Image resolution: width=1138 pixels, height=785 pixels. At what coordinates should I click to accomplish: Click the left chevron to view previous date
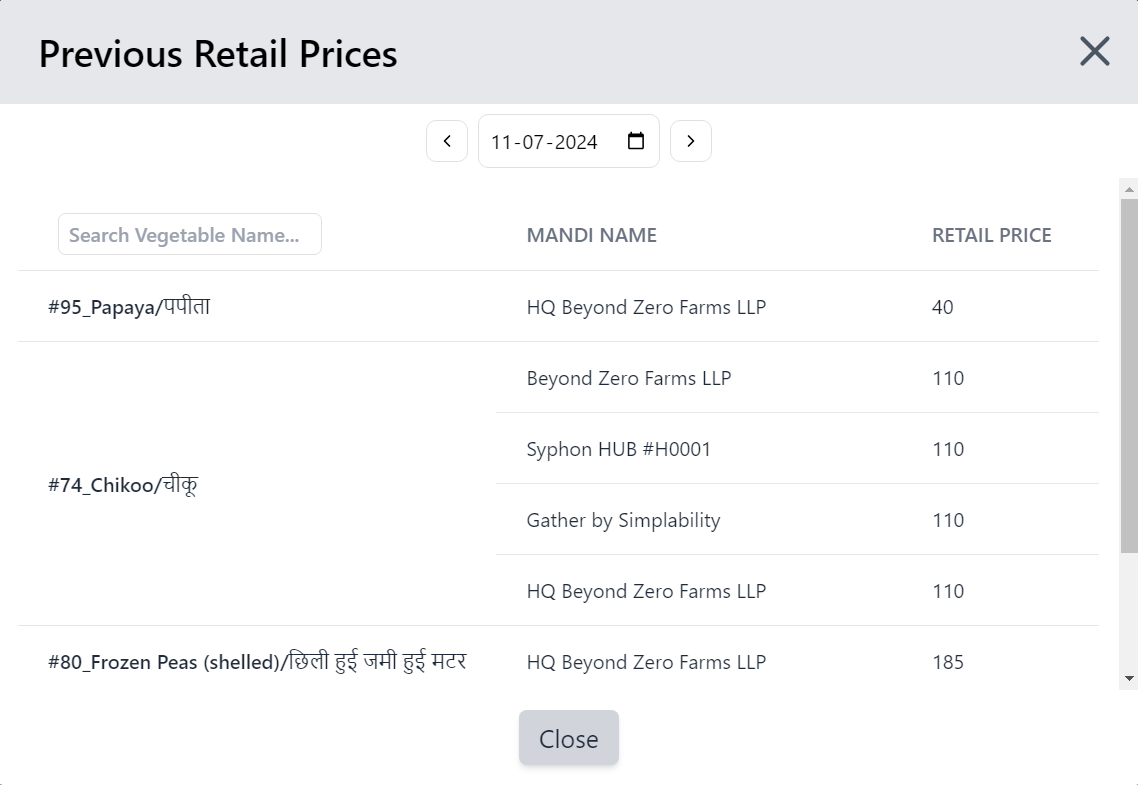point(447,141)
